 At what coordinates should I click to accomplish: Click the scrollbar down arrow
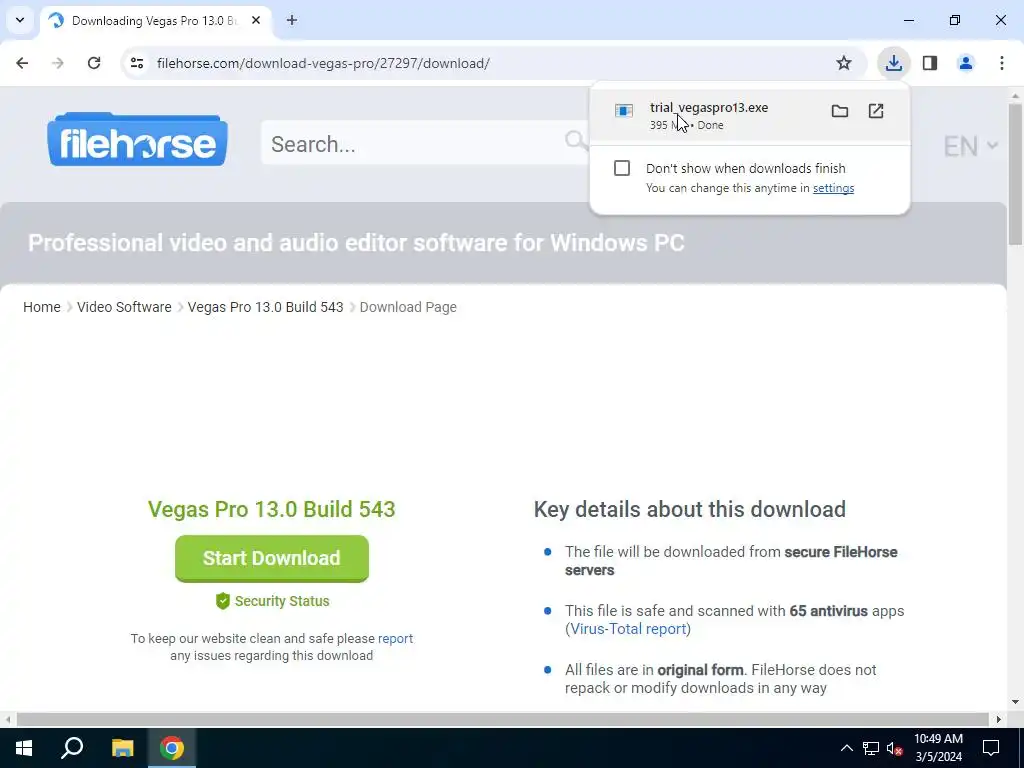tap(1016, 703)
